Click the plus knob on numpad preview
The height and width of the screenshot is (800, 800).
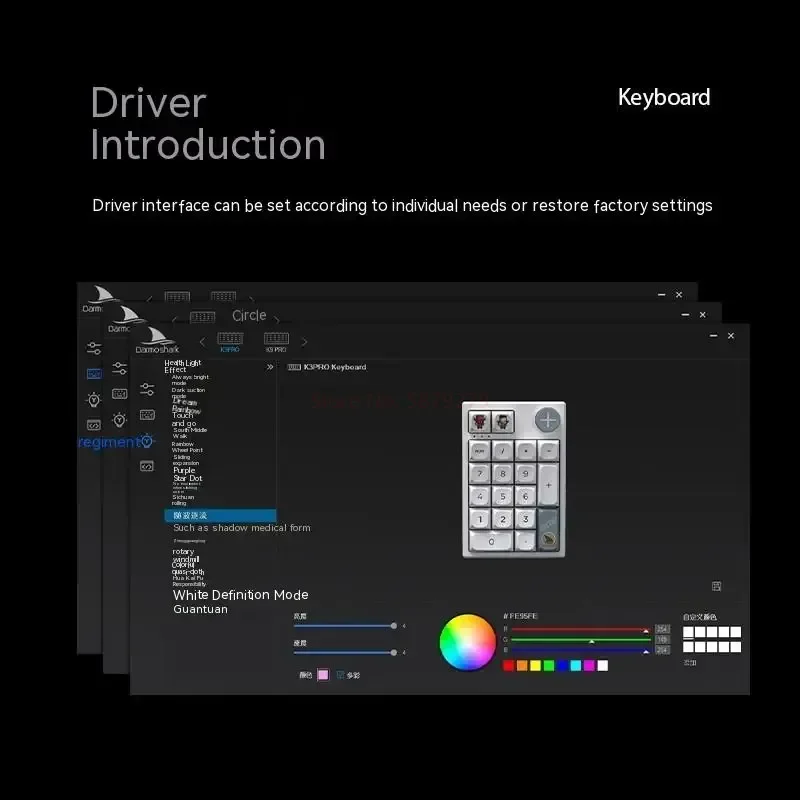[x=547, y=420]
